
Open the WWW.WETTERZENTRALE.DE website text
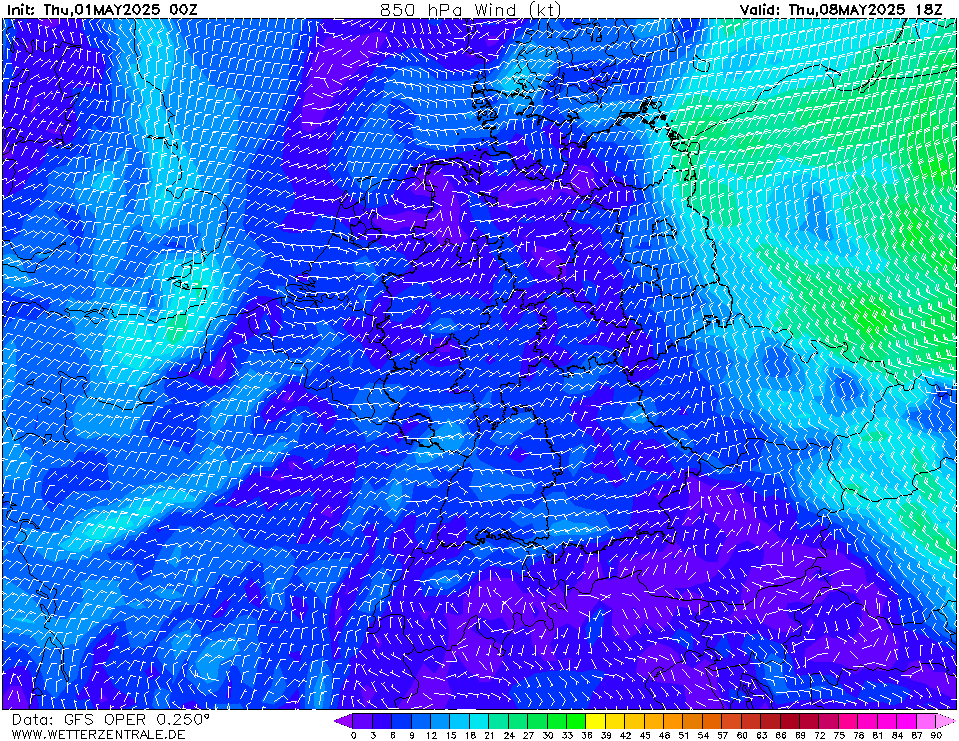point(98,734)
